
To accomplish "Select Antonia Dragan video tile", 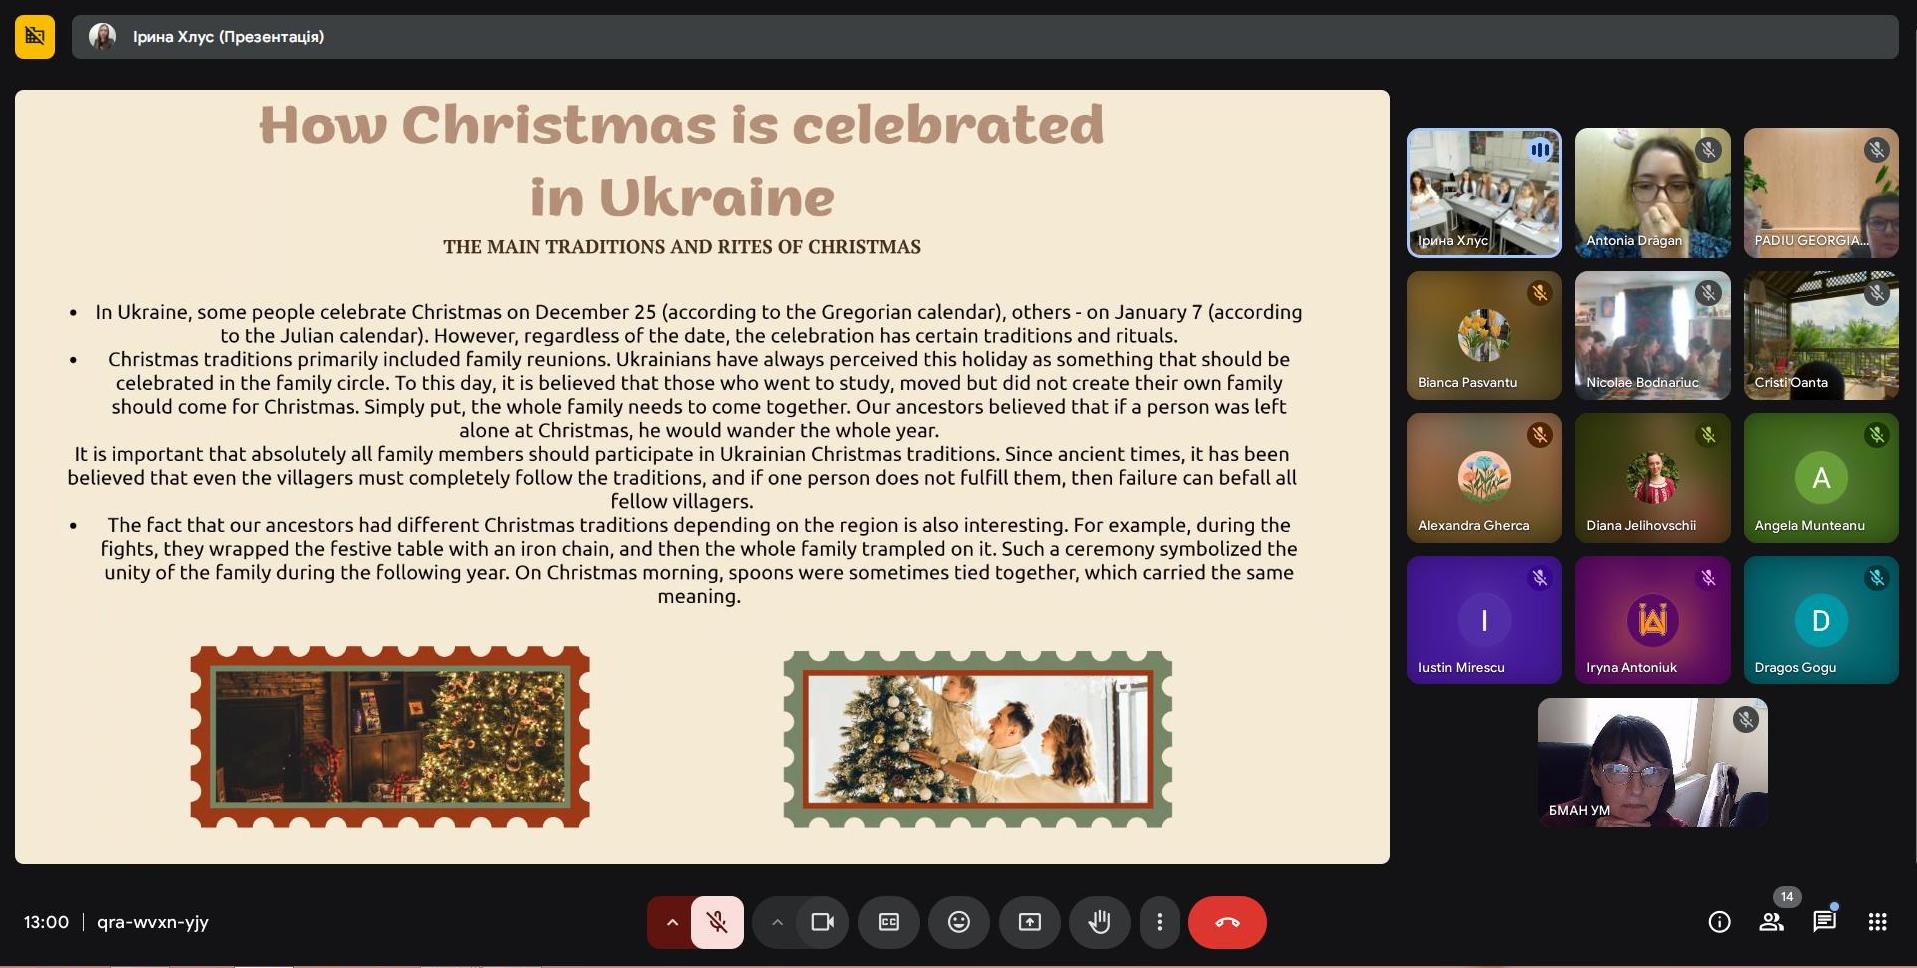I will [1652, 193].
